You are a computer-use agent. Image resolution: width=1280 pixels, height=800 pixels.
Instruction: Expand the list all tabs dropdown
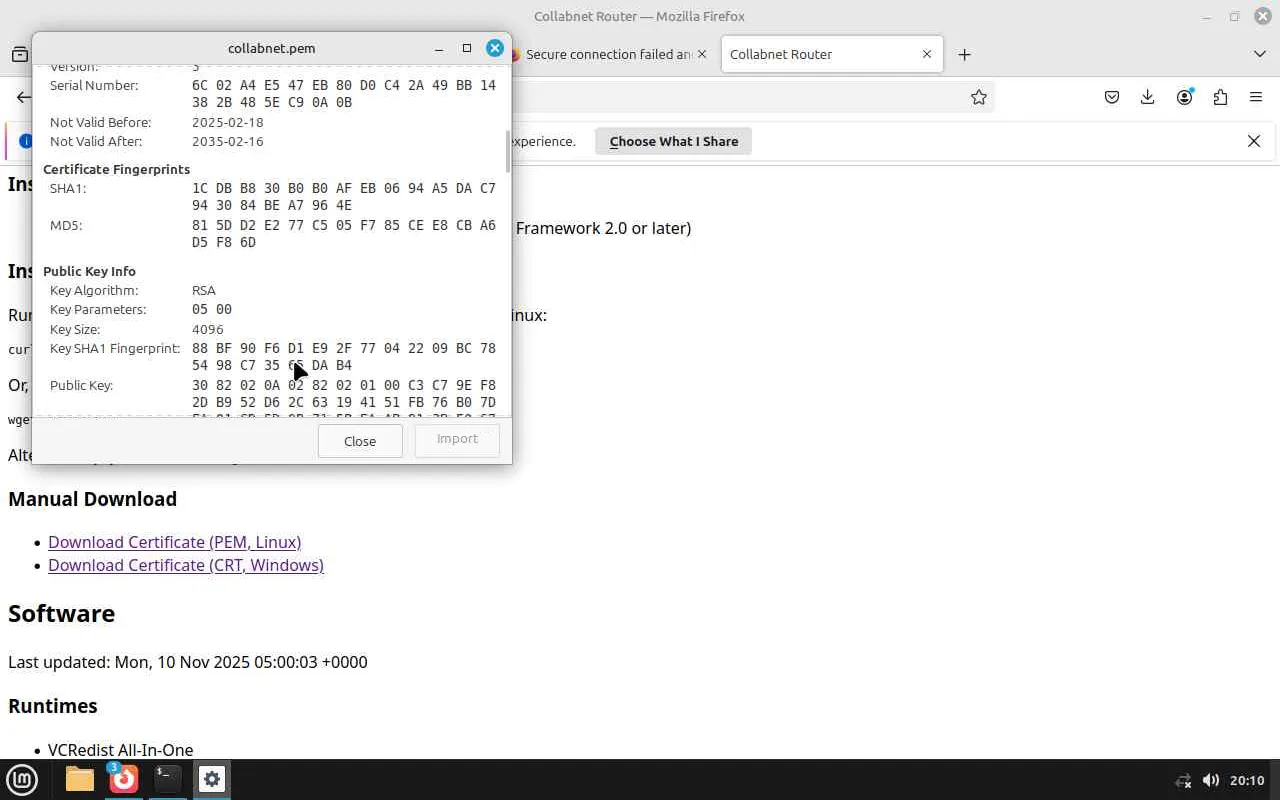pyautogui.click(x=1260, y=54)
